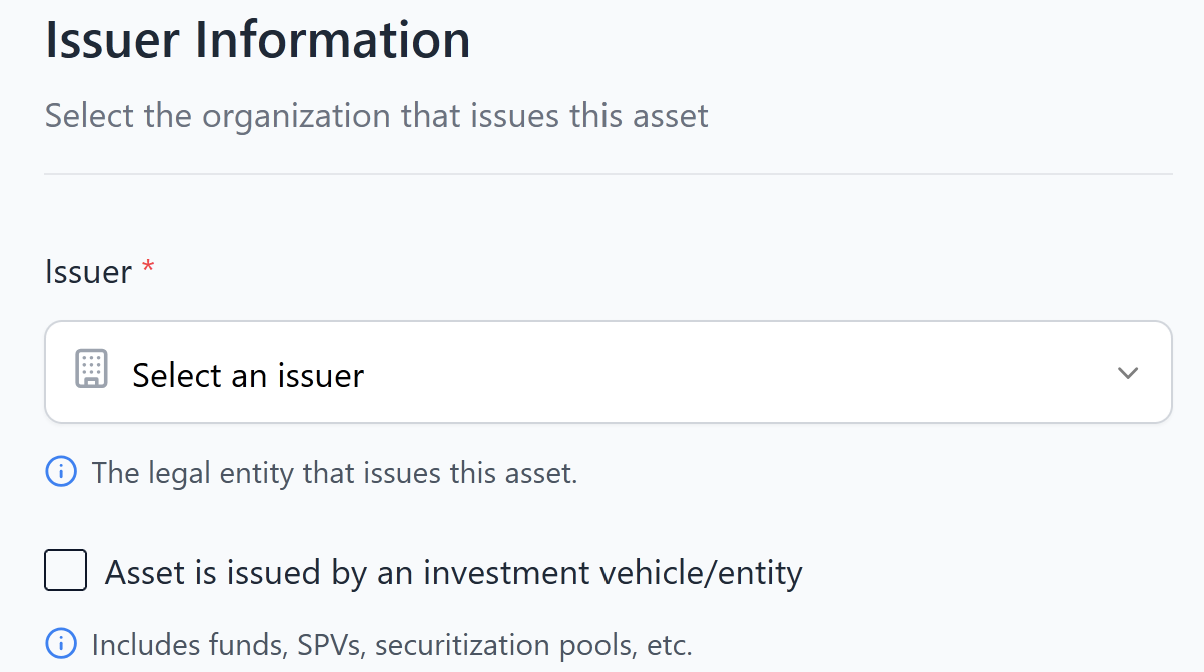This screenshot has width=1204, height=672.
Task: Click the horizontal divider under the subtitle
Action: point(608,174)
